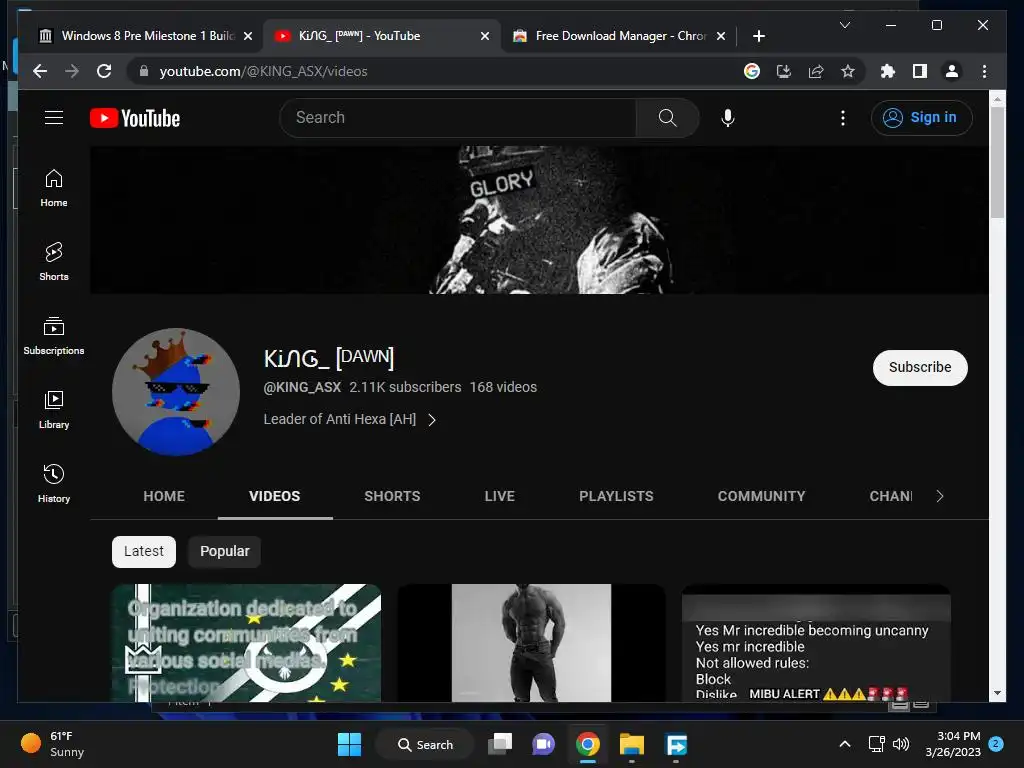Expand the Leader of Anti Hexa description

tap(349, 419)
